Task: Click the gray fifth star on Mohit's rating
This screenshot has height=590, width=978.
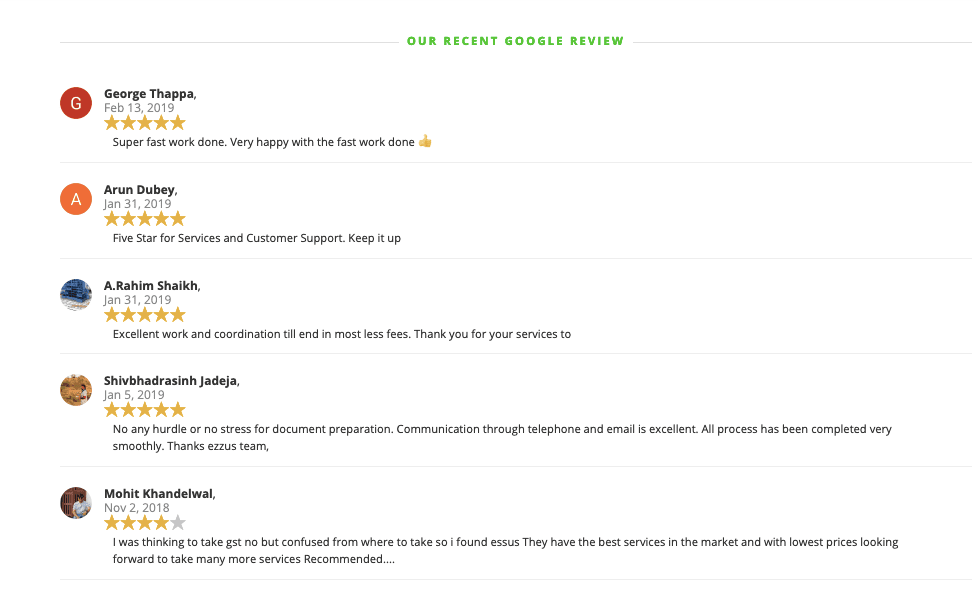Action: [x=178, y=523]
